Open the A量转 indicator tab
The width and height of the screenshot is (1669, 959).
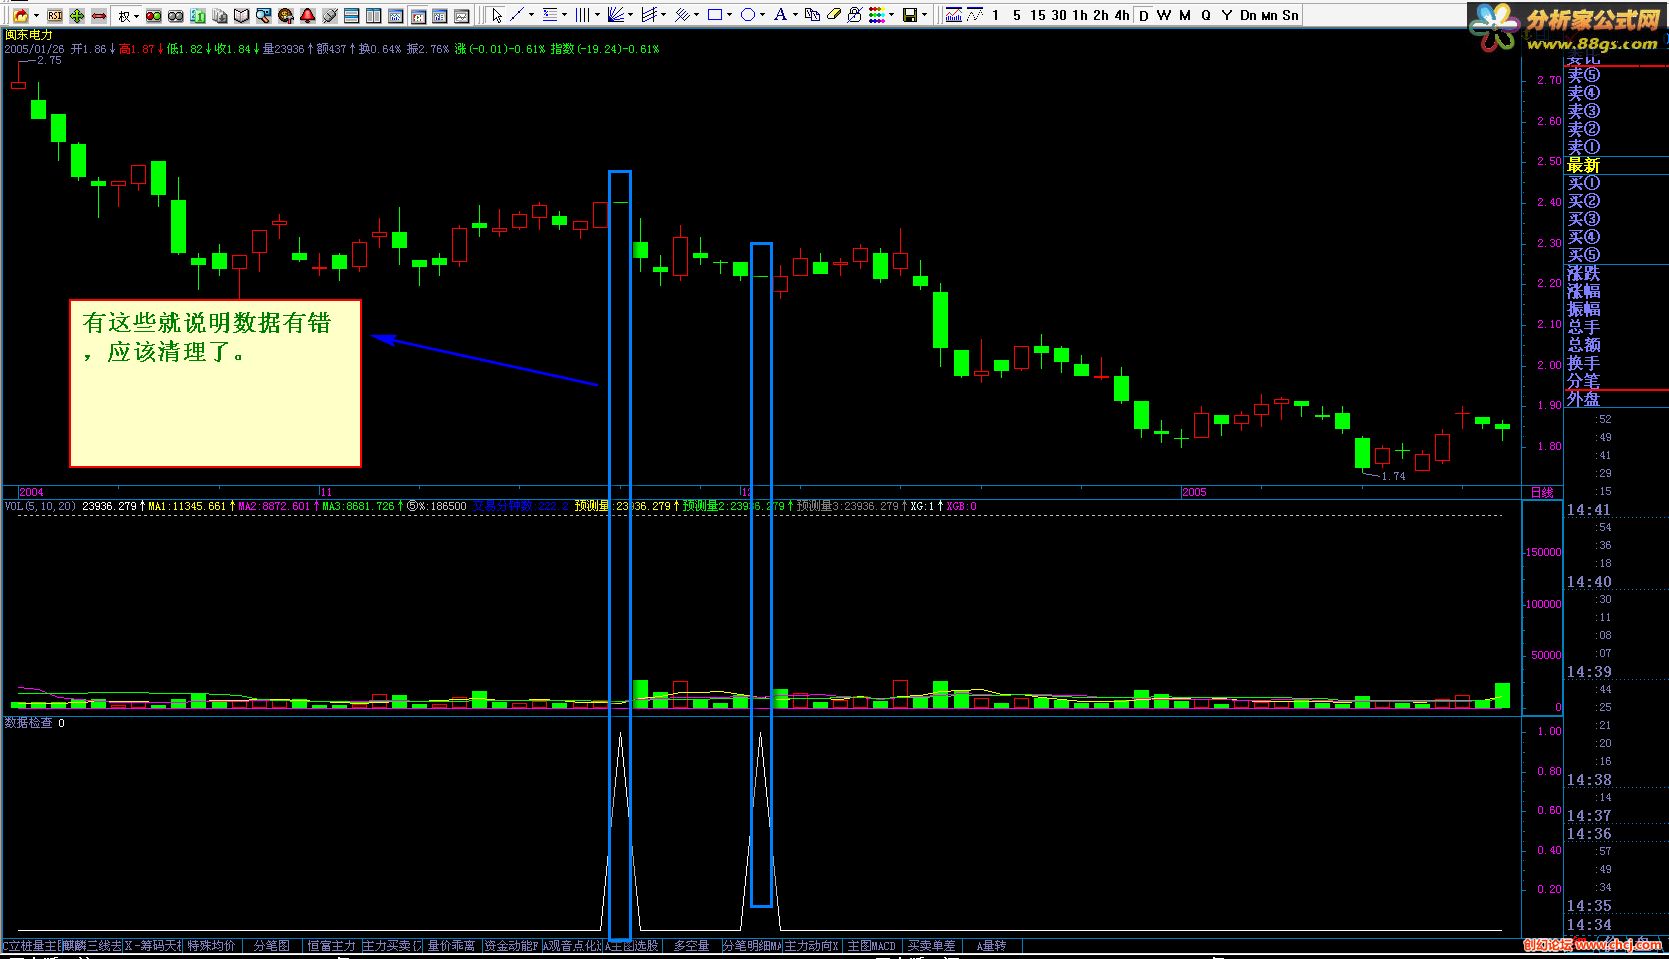991,945
